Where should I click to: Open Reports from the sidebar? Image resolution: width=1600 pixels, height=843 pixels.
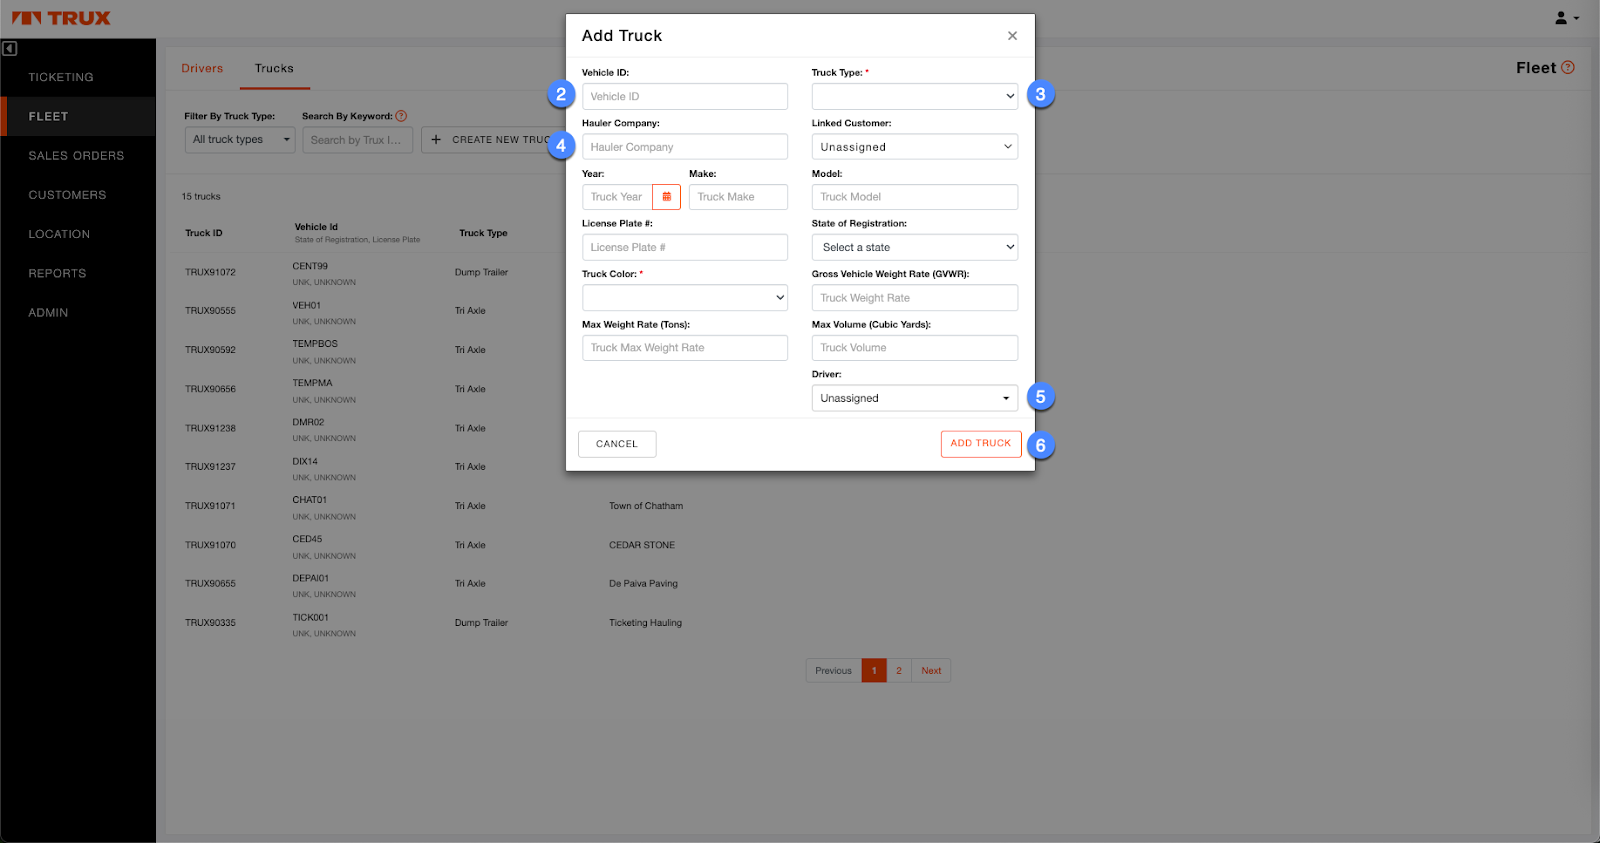tap(57, 273)
